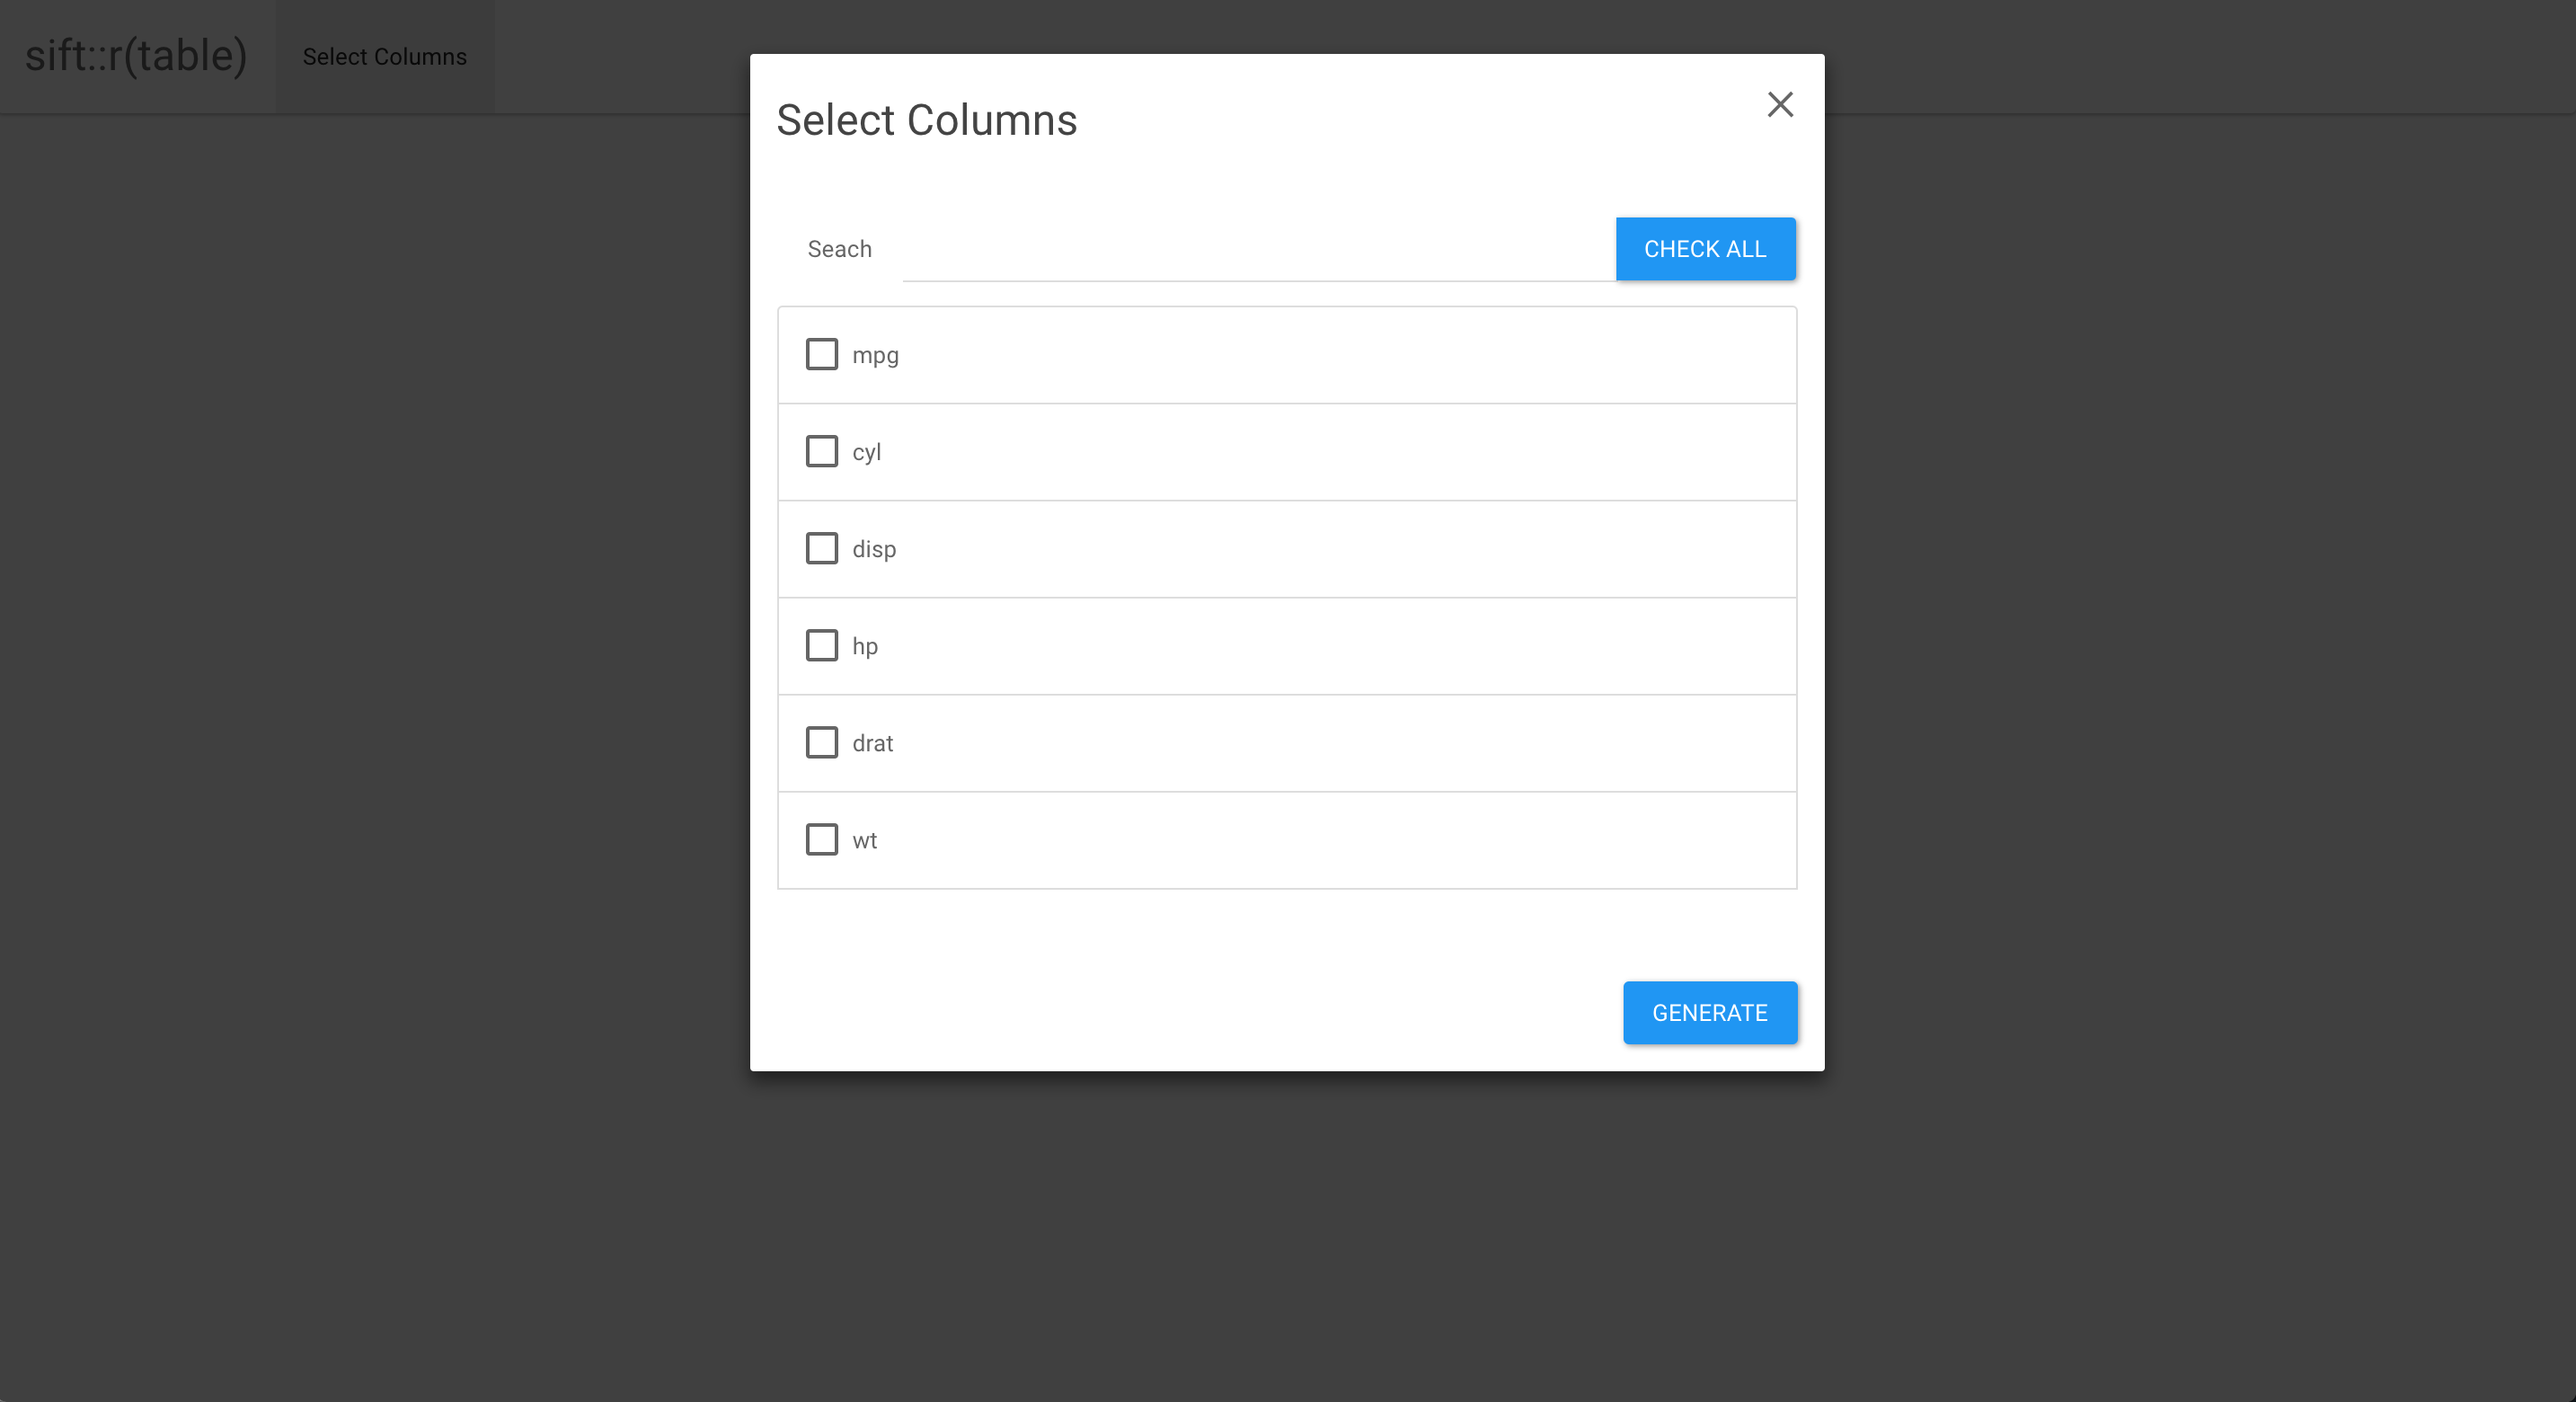Close the Select Columns dialog

[x=1780, y=104]
